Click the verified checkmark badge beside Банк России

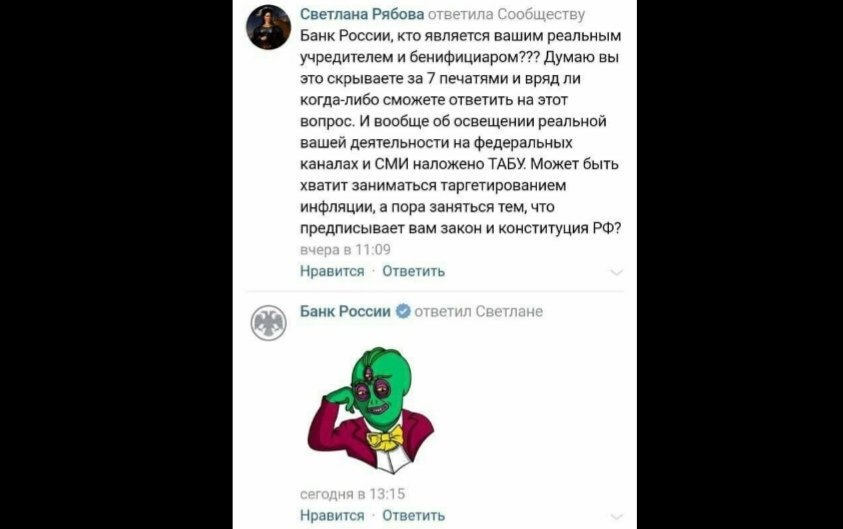(403, 311)
